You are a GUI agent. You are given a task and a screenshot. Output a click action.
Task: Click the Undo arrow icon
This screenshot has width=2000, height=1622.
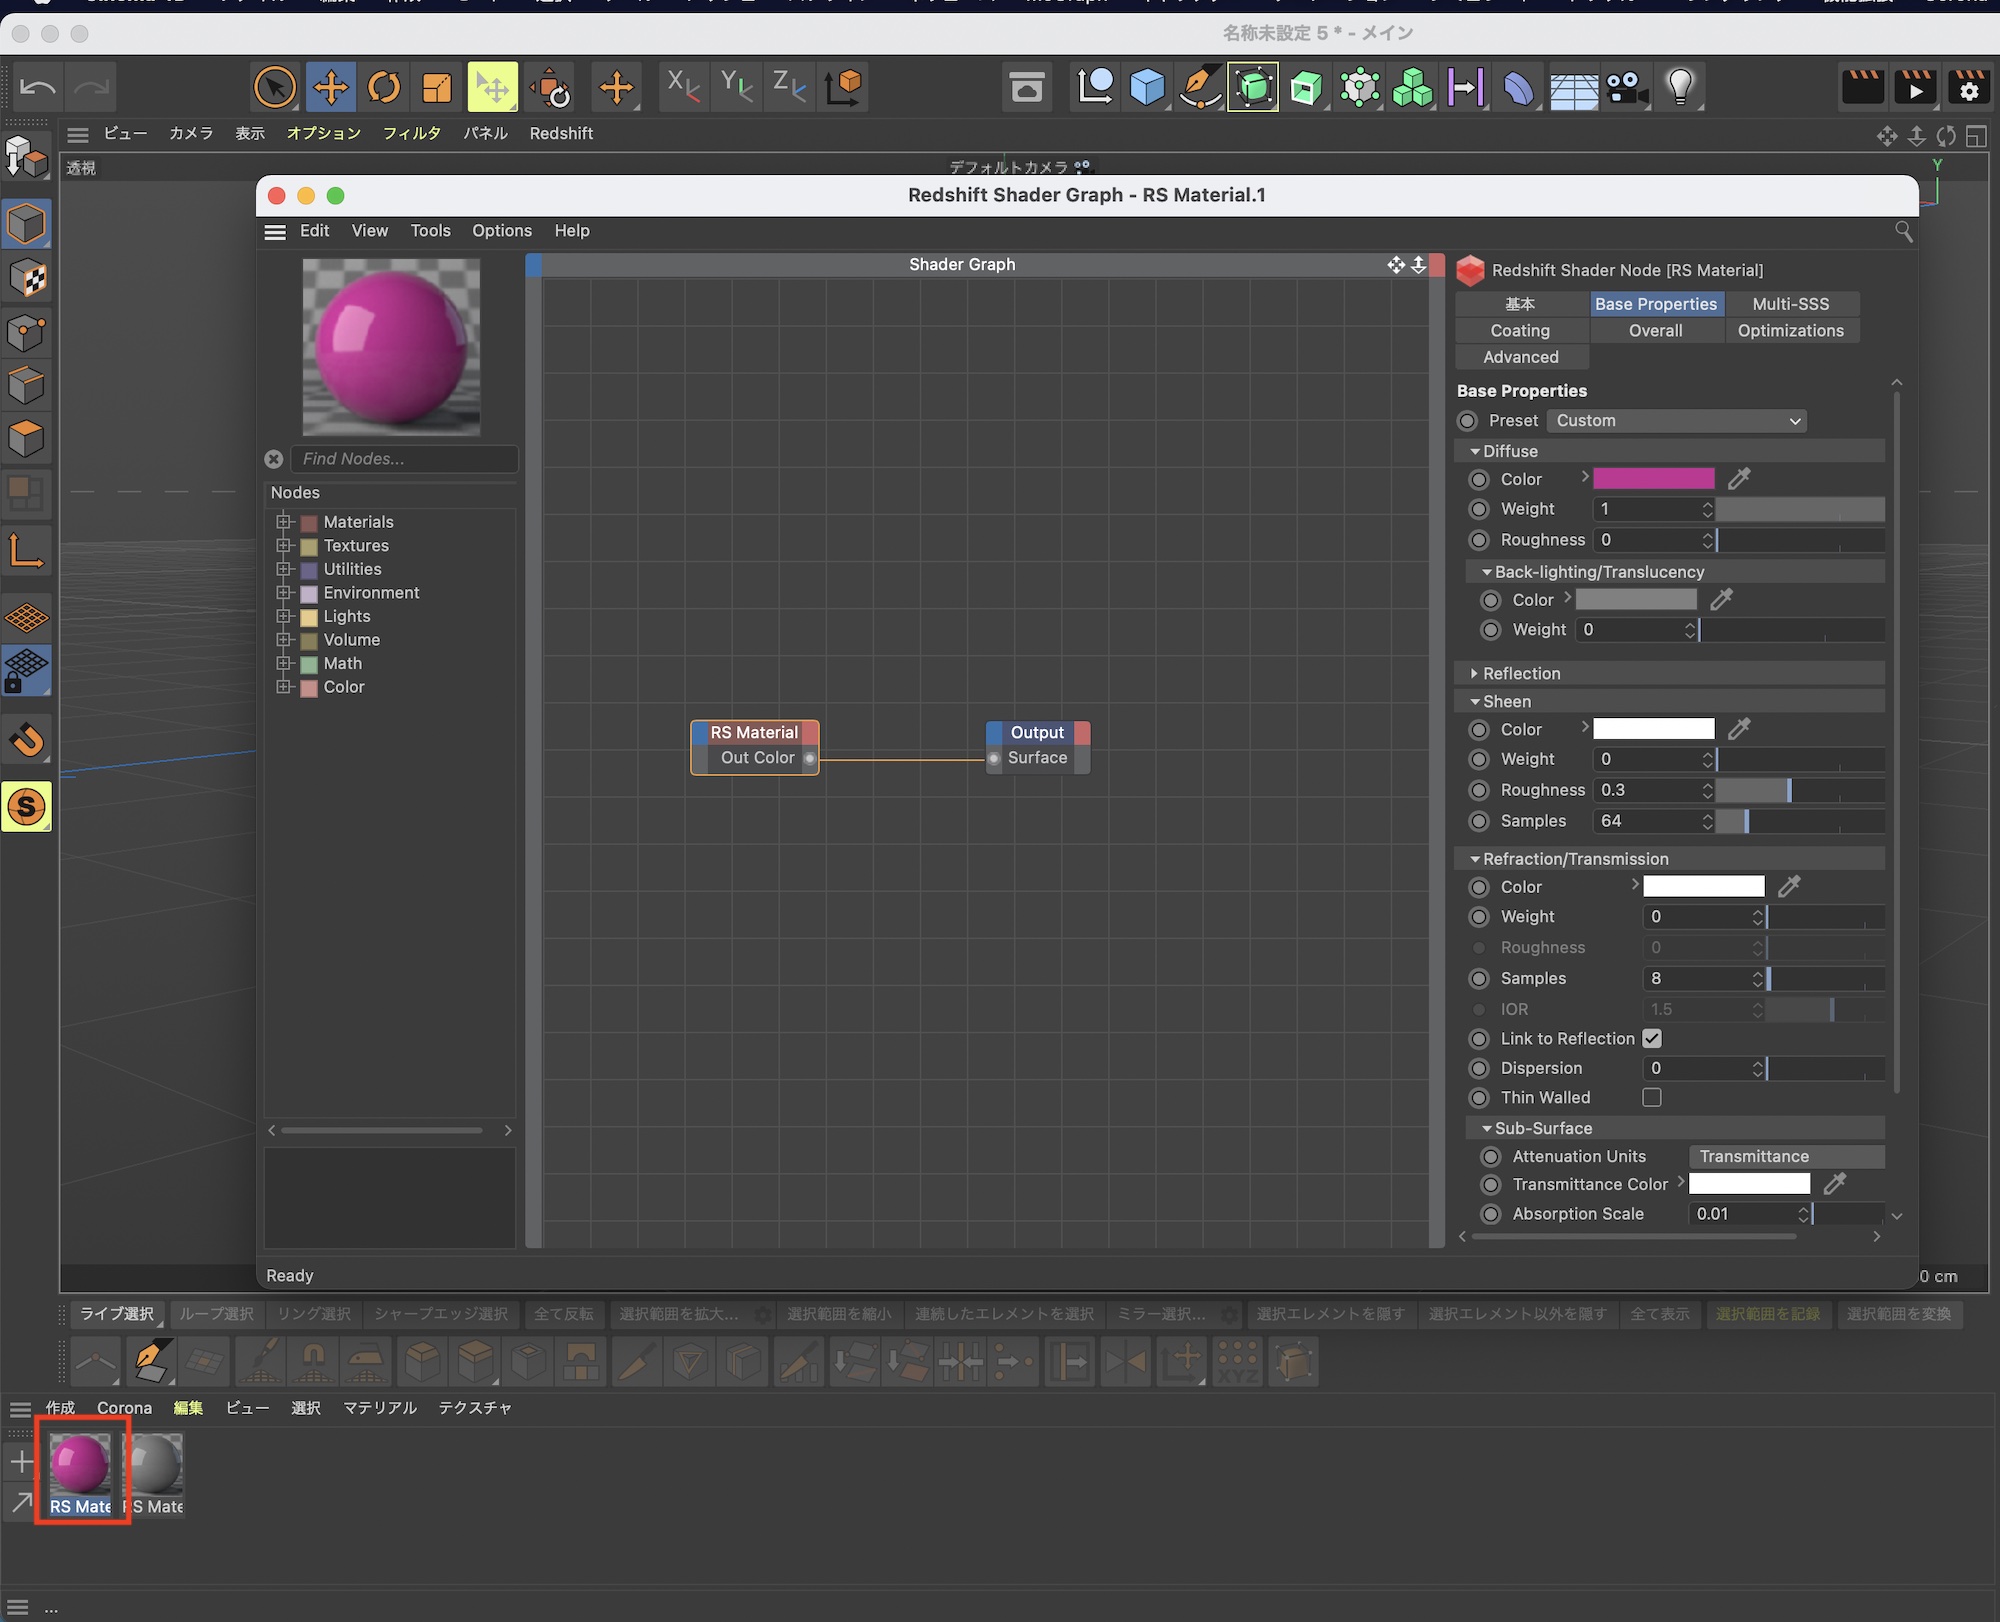pyautogui.click(x=38, y=88)
